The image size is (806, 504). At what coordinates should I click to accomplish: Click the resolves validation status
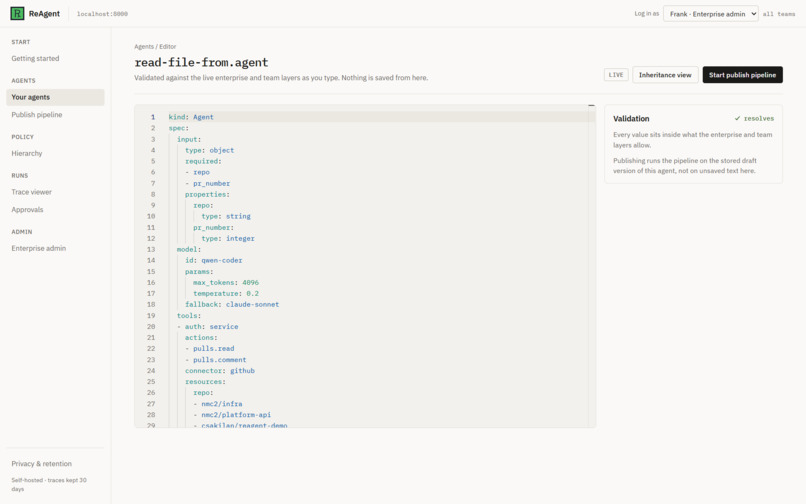point(754,119)
